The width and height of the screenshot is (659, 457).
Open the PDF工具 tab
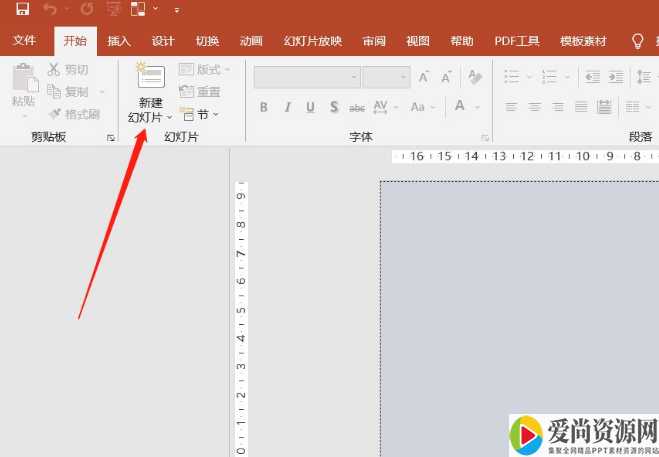[517, 41]
